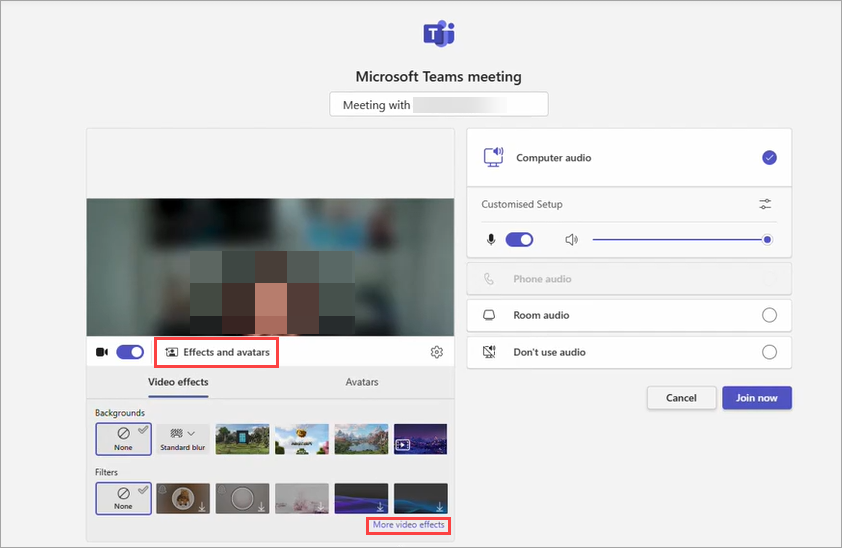Select Computer audio checkmark option
The height and width of the screenshot is (548, 842).
coord(770,158)
